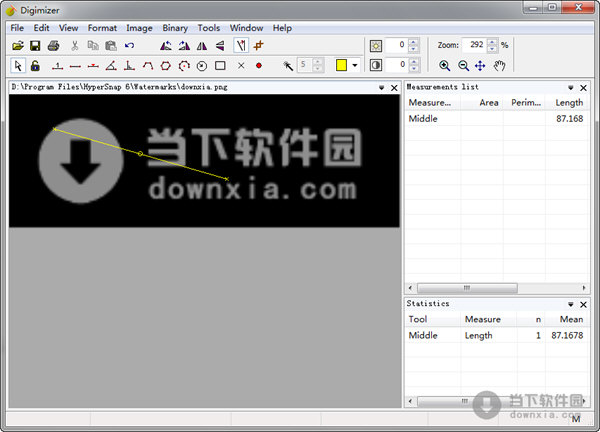Select the Perpendicular tool

(129, 66)
